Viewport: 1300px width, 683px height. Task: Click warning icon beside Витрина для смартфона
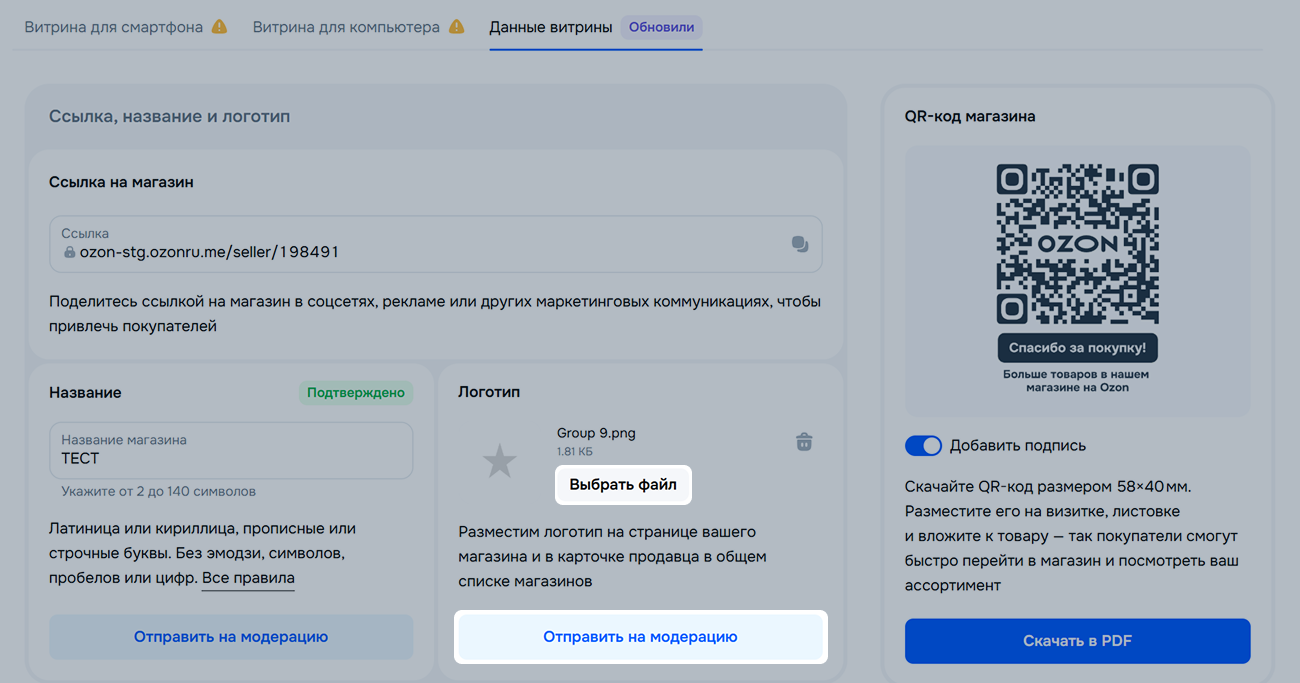click(219, 27)
